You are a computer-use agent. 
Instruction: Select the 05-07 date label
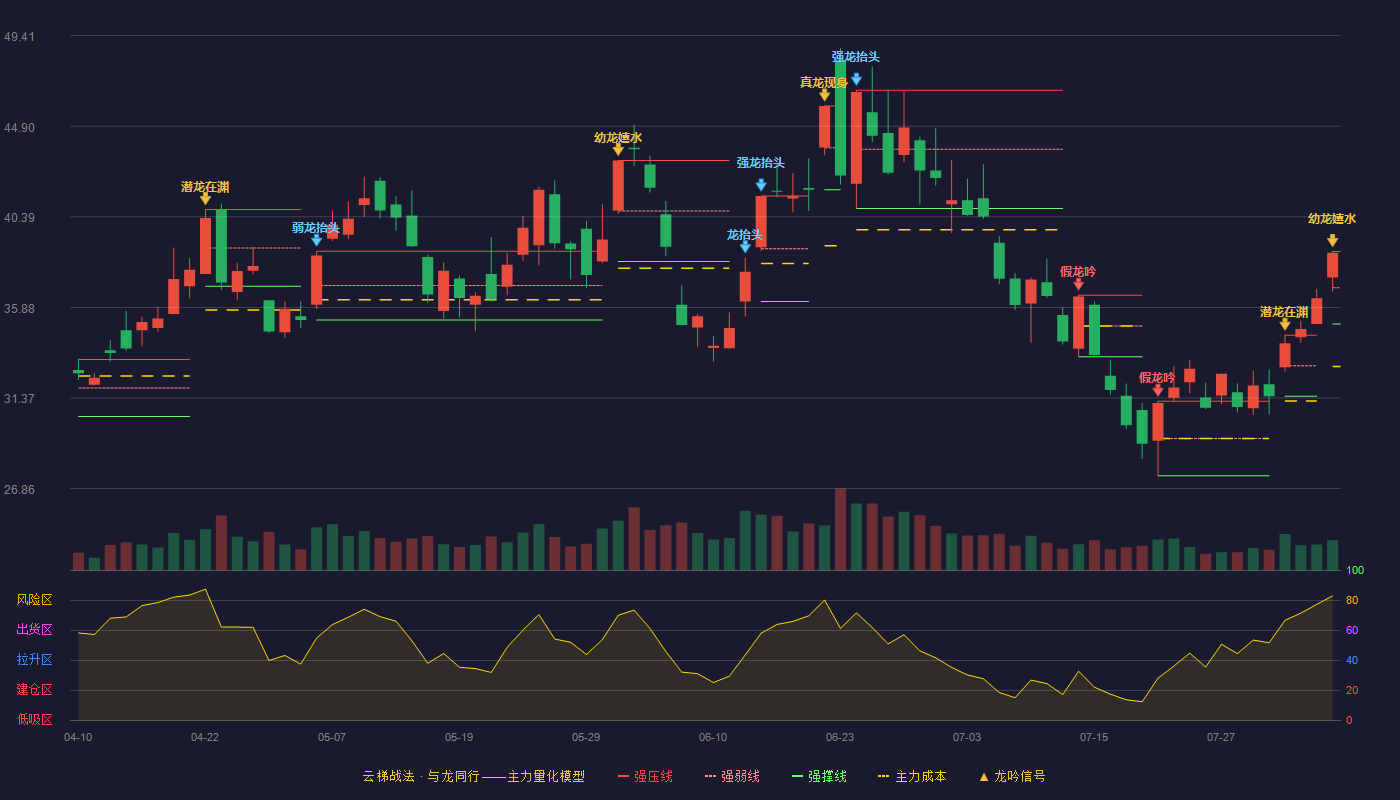point(332,737)
